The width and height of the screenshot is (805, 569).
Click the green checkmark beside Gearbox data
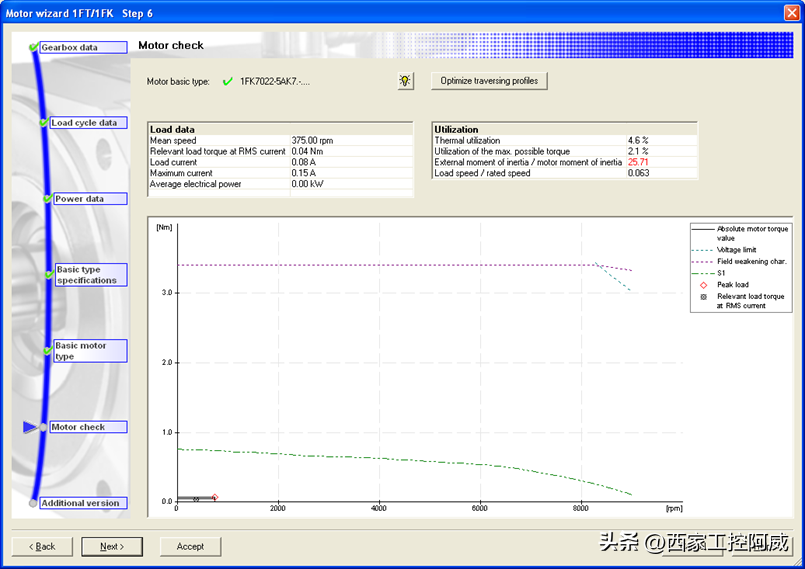tap(35, 47)
